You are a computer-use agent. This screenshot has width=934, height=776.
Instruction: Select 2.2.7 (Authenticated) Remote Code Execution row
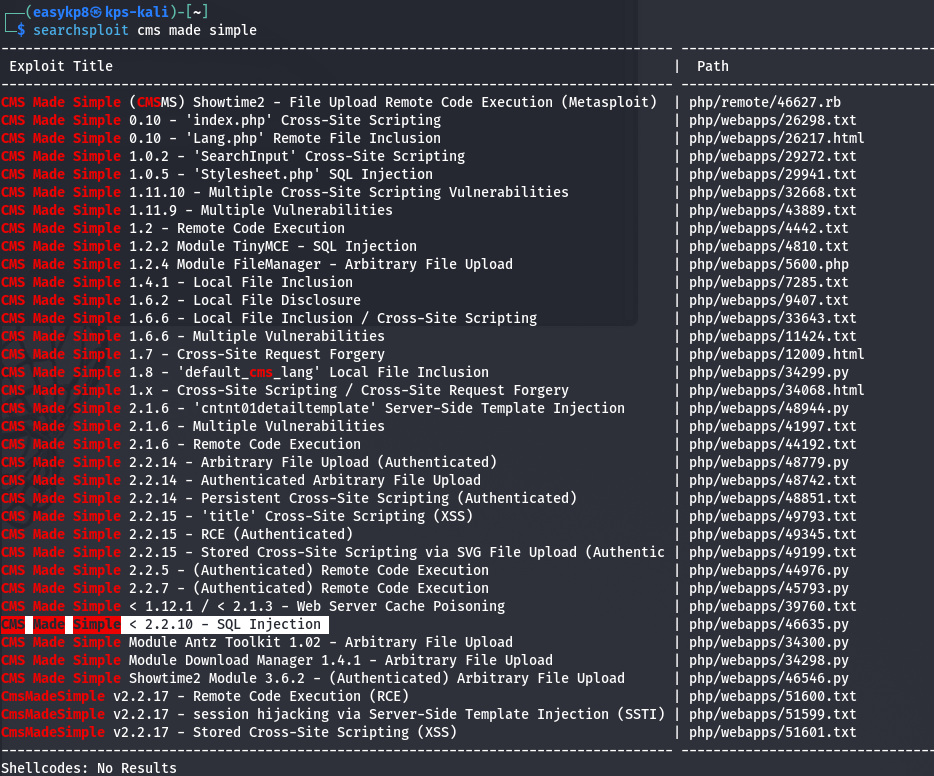point(245,588)
